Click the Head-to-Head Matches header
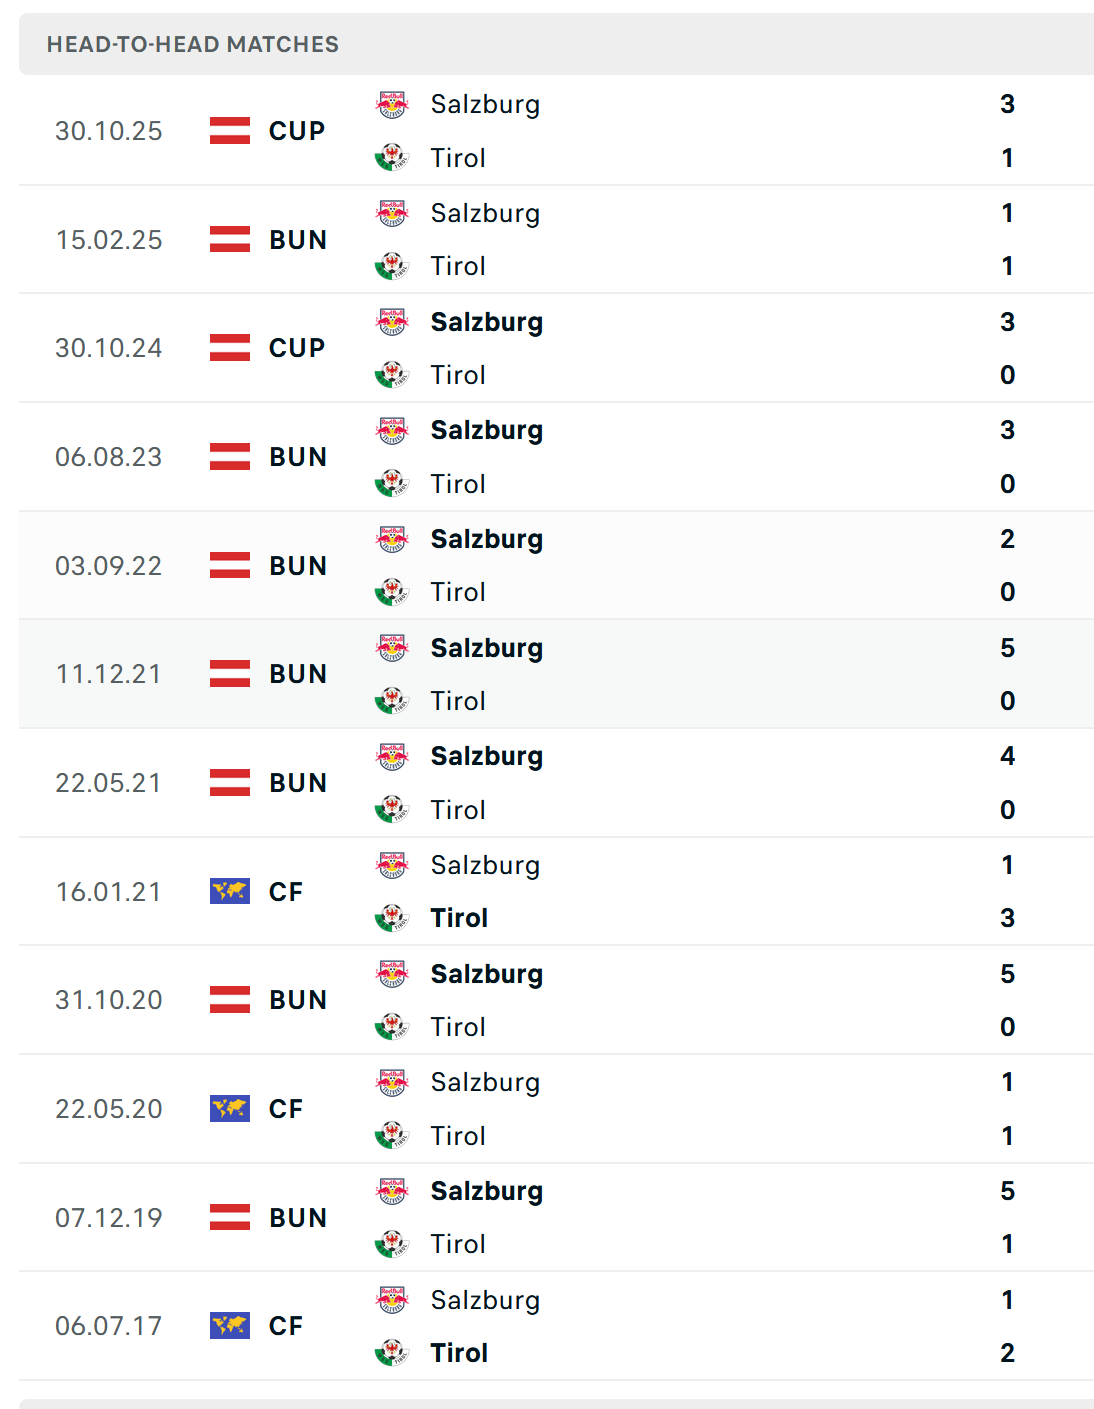Viewport: 1094px width, 1409px height. pyautogui.click(x=193, y=45)
